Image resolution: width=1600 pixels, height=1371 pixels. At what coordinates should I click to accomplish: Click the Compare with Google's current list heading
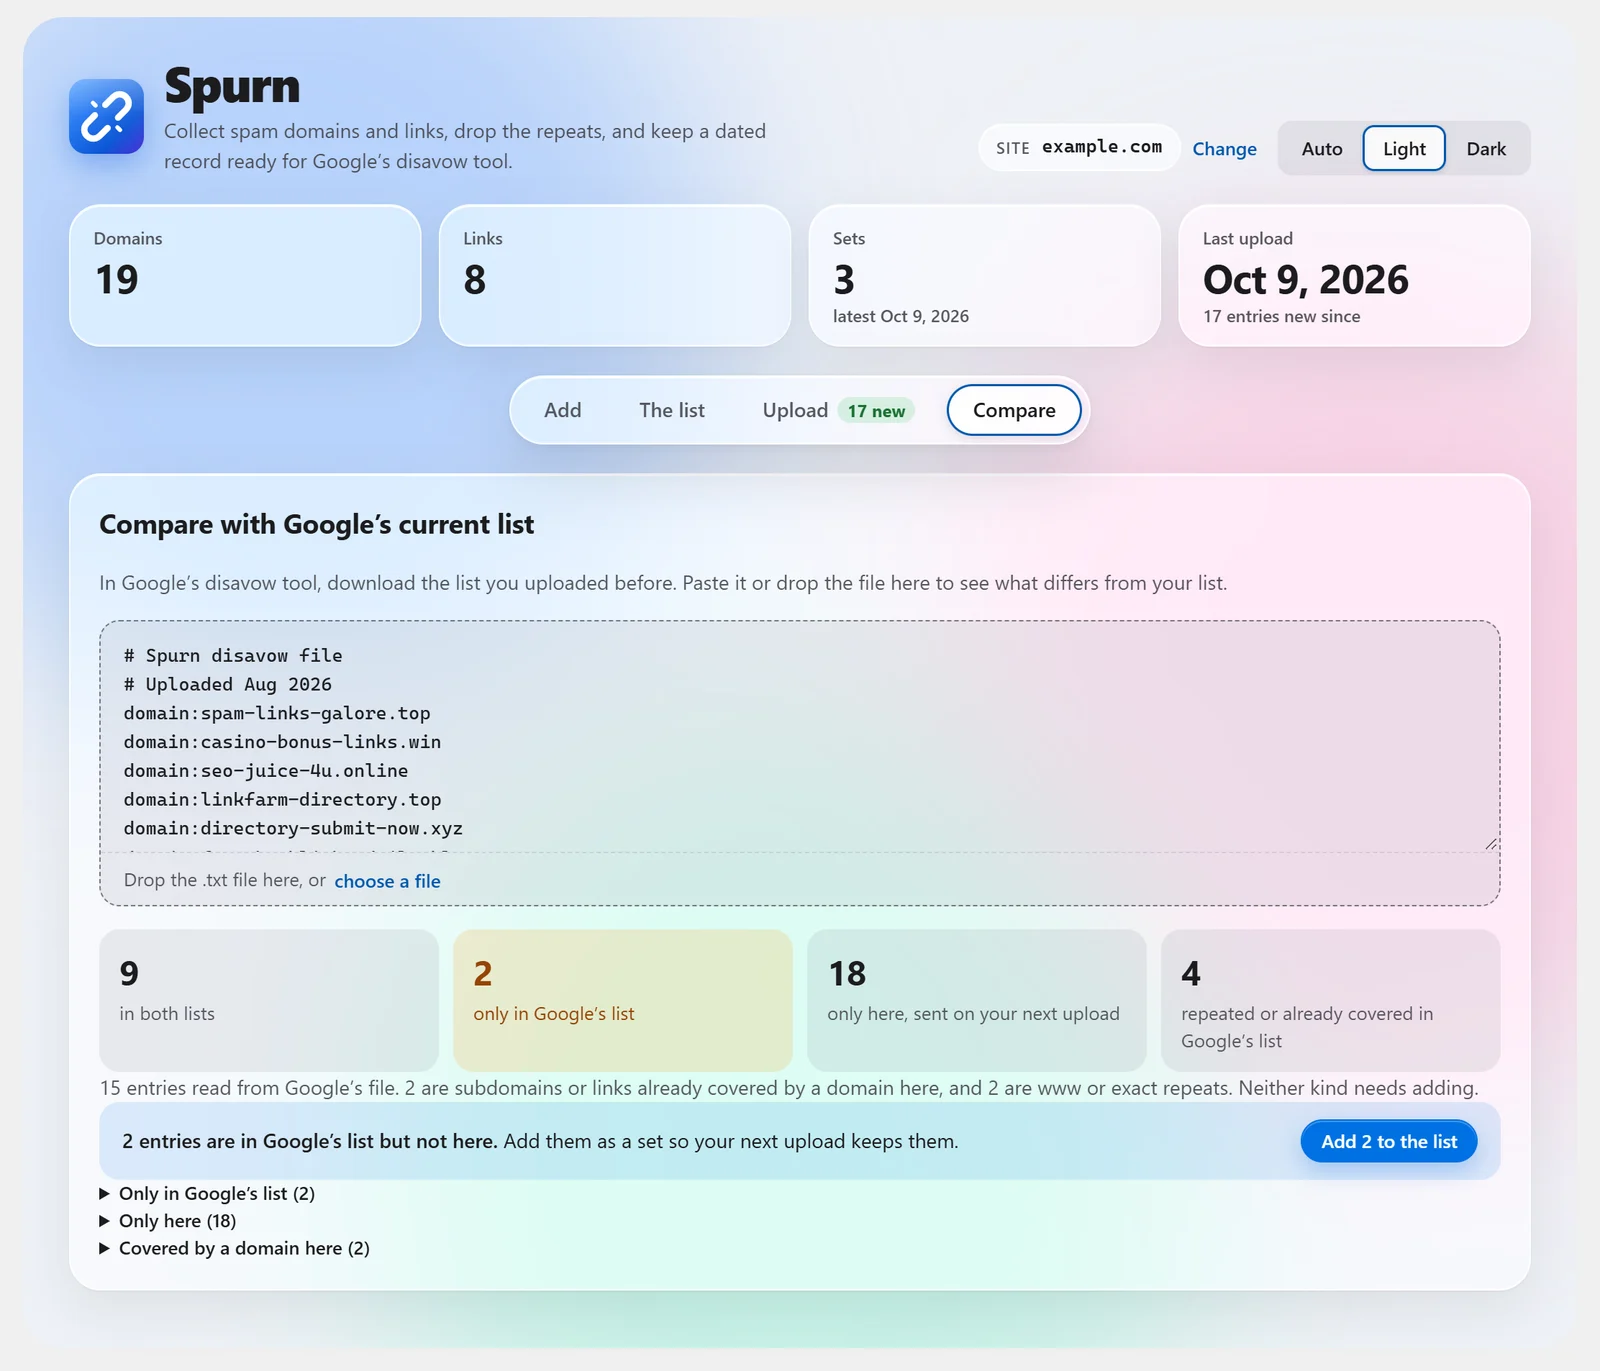tap(317, 524)
